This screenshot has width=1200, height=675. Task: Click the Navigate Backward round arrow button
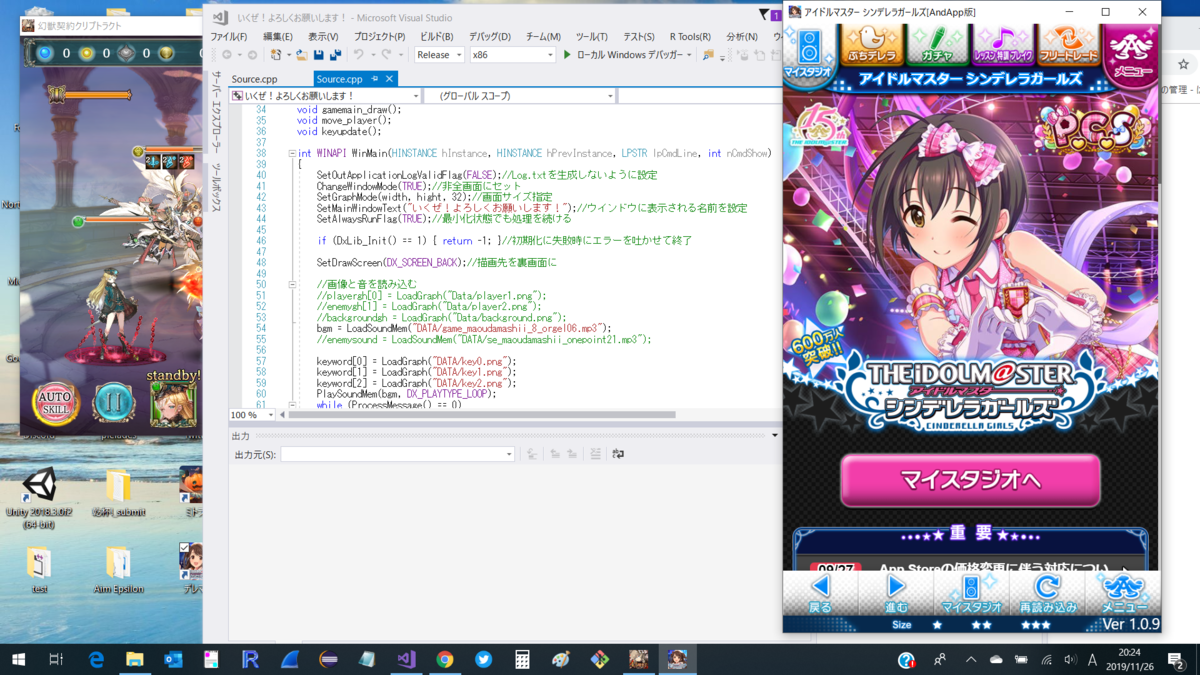click(227, 55)
